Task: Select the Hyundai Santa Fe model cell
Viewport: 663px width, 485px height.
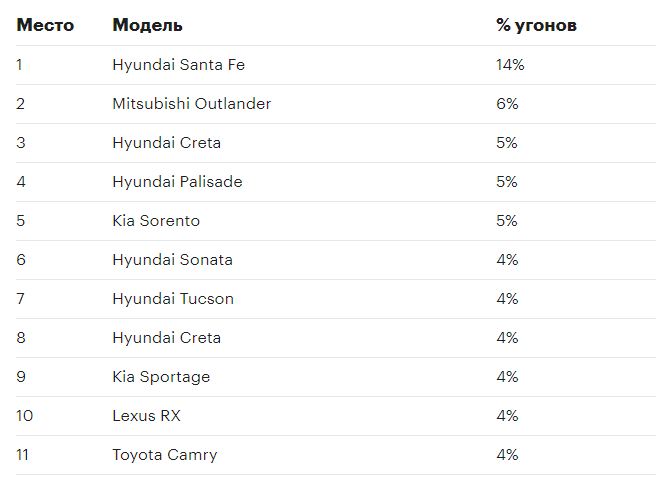Action: pos(178,65)
